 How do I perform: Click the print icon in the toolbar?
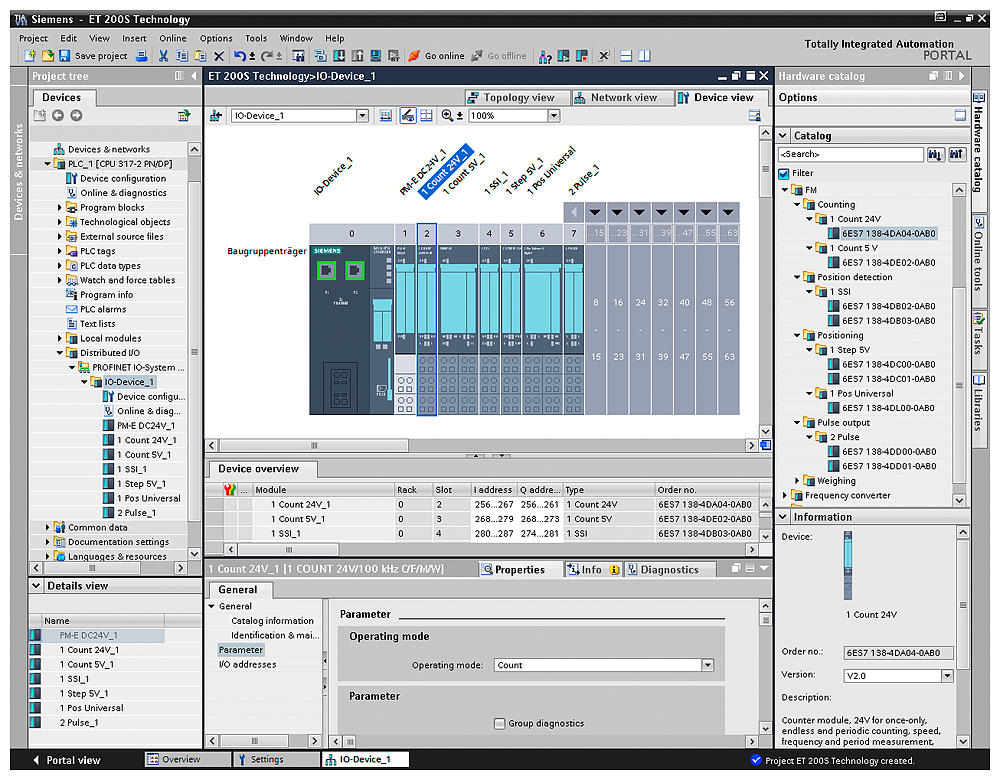point(141,56)
